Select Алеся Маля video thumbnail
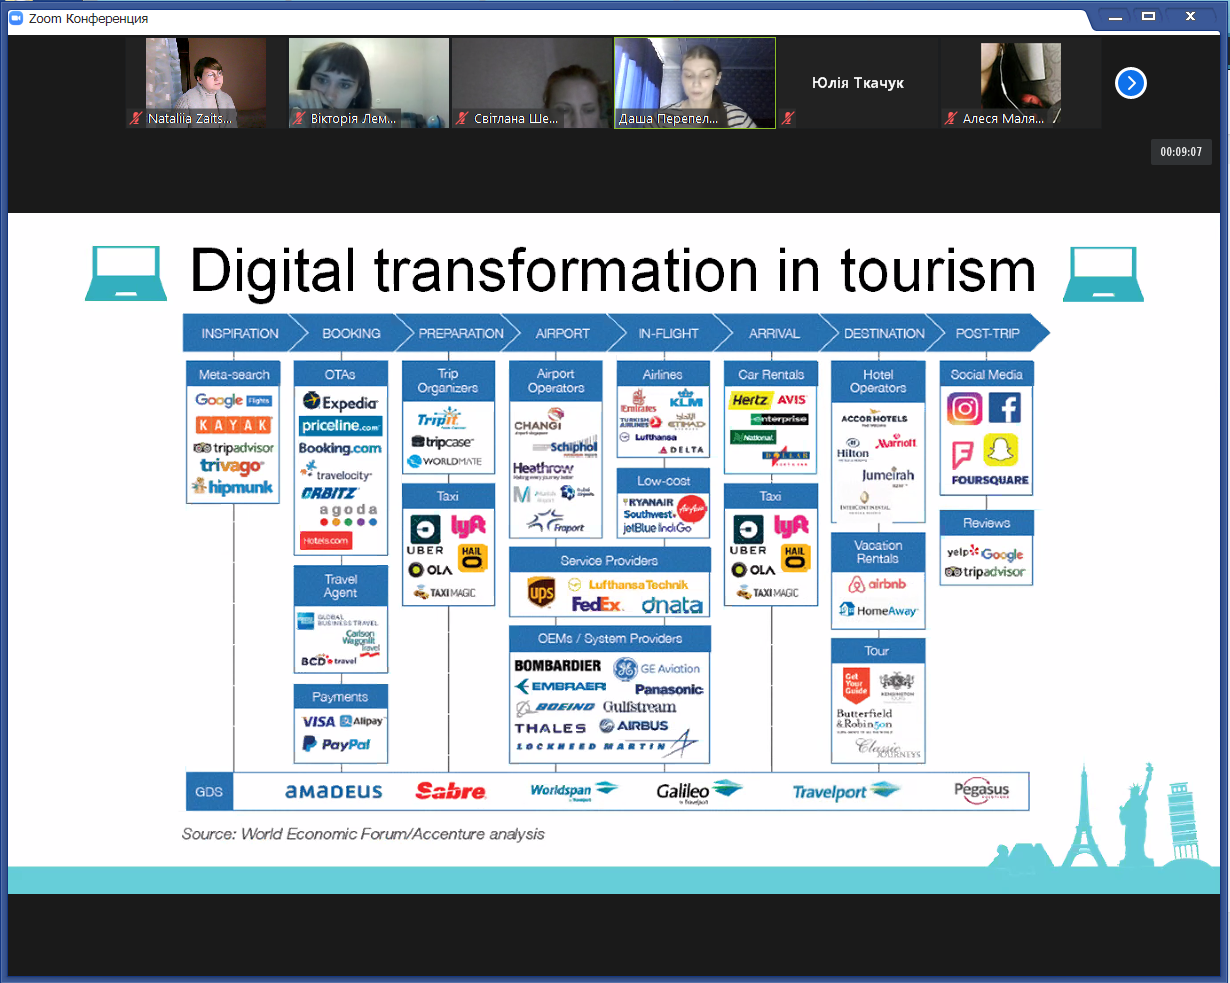Screen dimensions: 1230x983 [1021, 83]
